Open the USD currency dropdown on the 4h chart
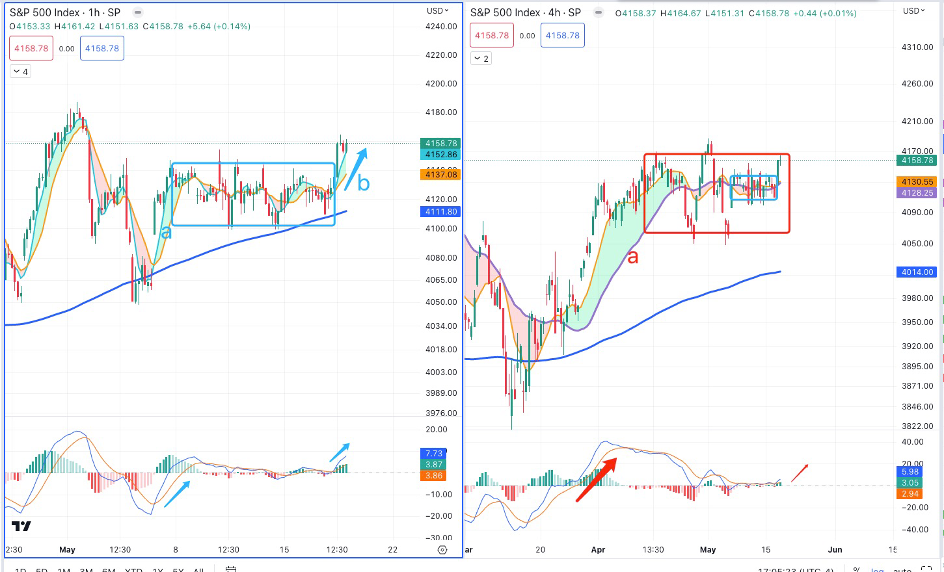Image resolution: width=944 pixels, height=572 pixels. tap(914, 11)
